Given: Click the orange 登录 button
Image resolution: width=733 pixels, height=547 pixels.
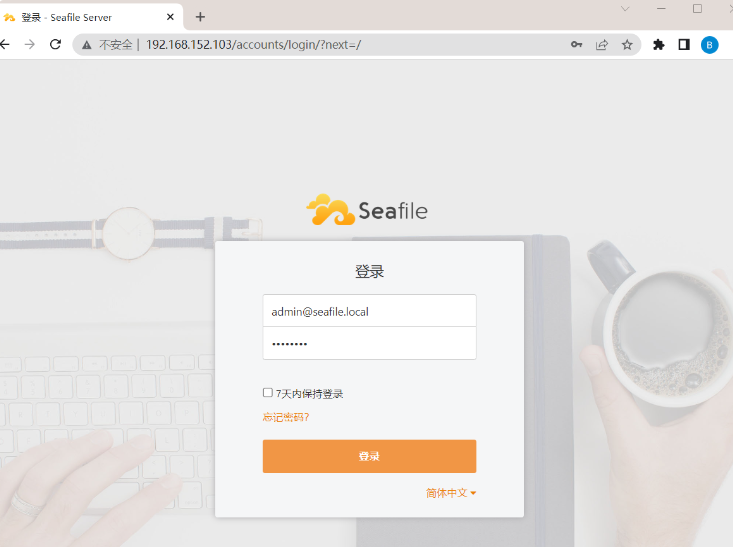Looking at the screenshot, I should click(x=369, y=456).
